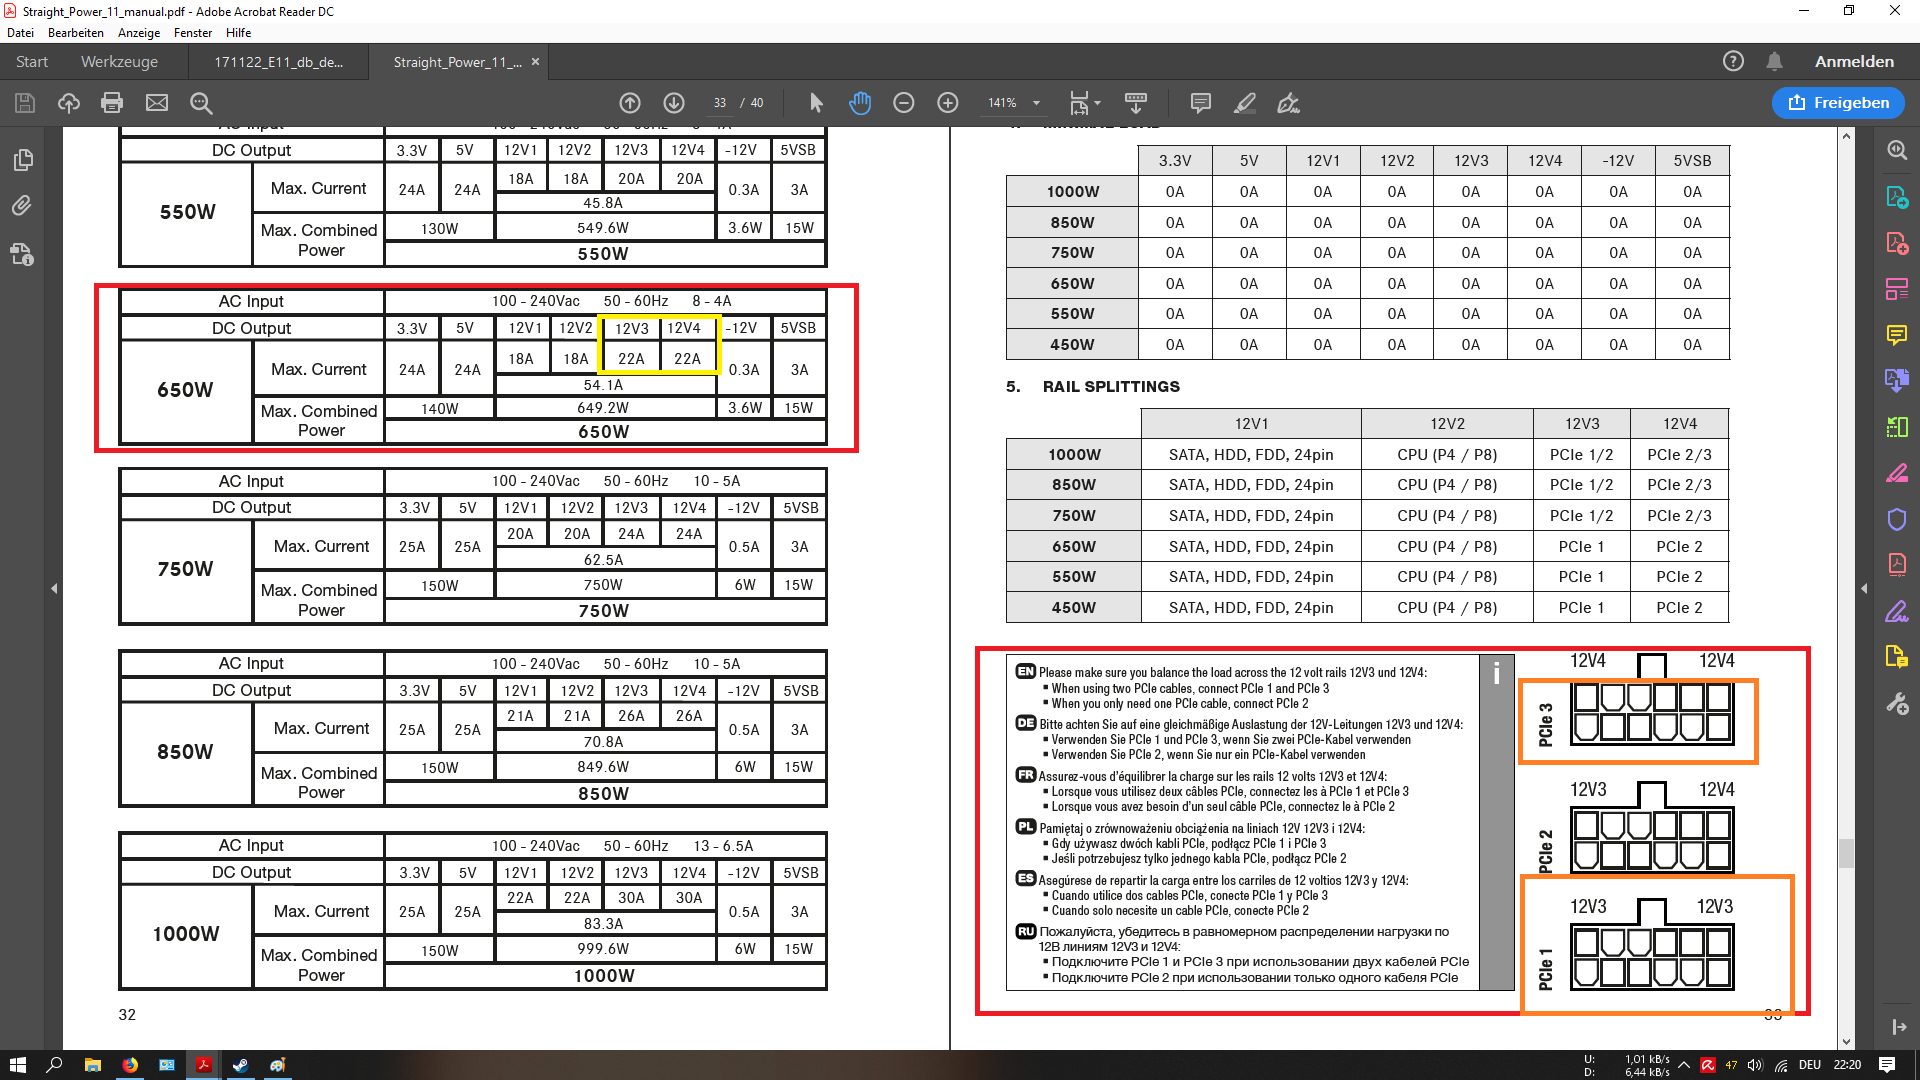Expand the fit page options dropdown

tap(1097, 103)
